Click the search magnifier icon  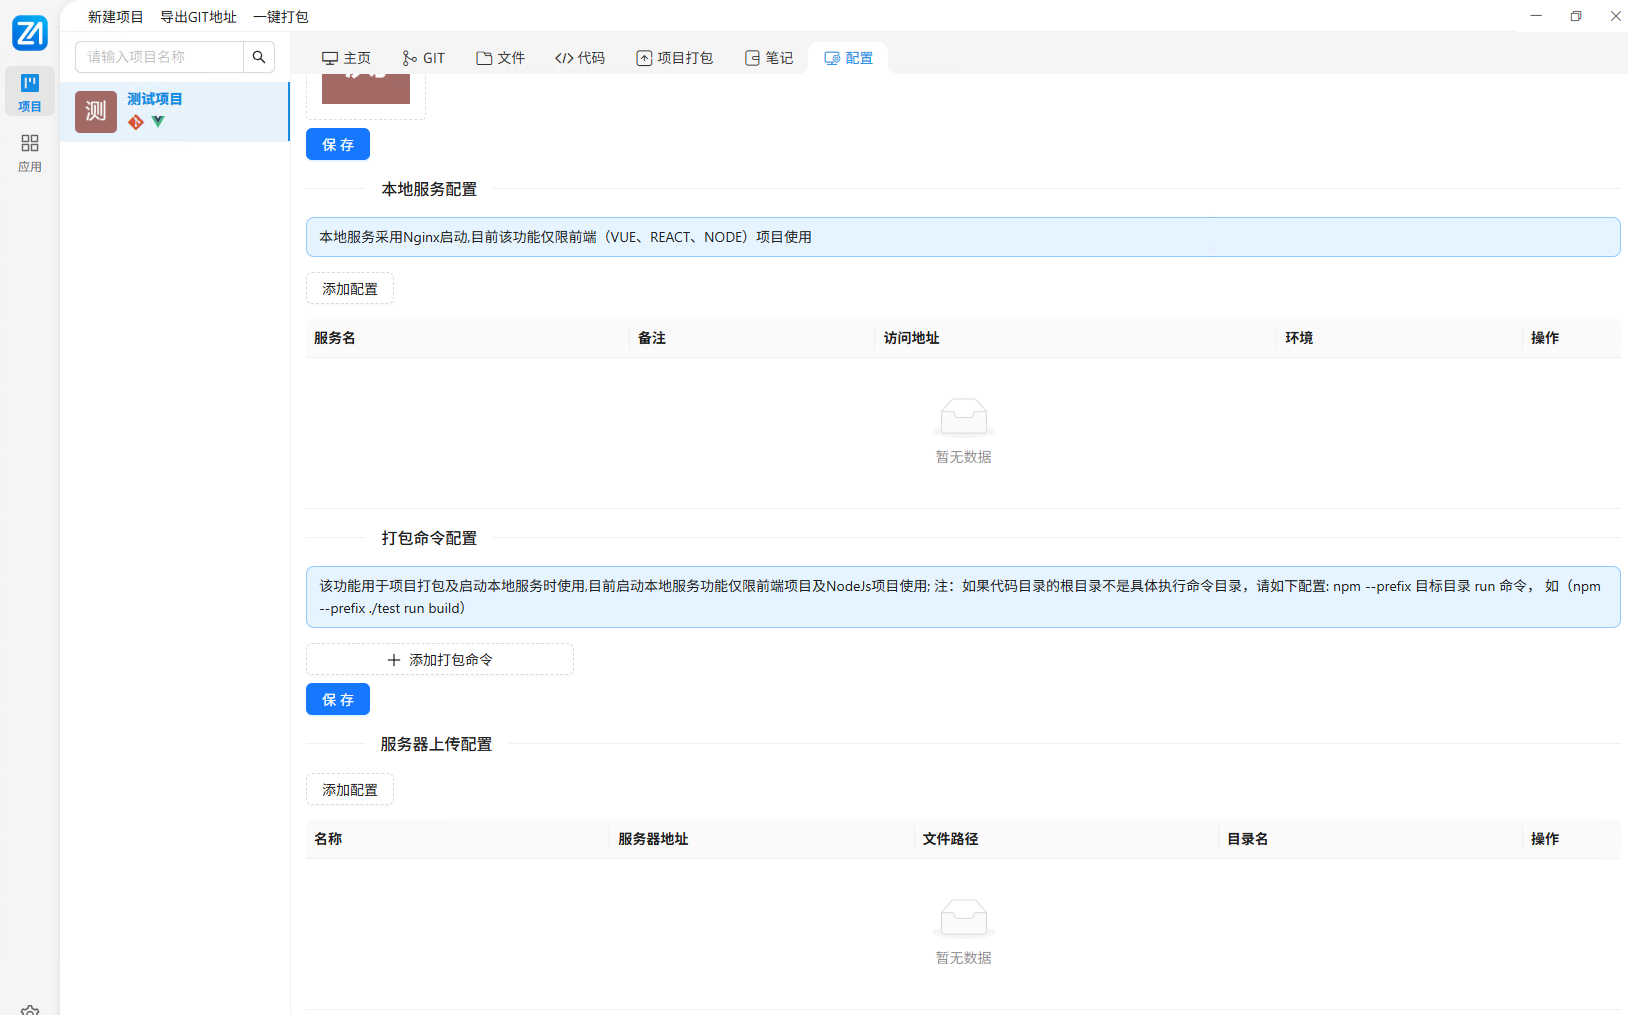point(259,57)
